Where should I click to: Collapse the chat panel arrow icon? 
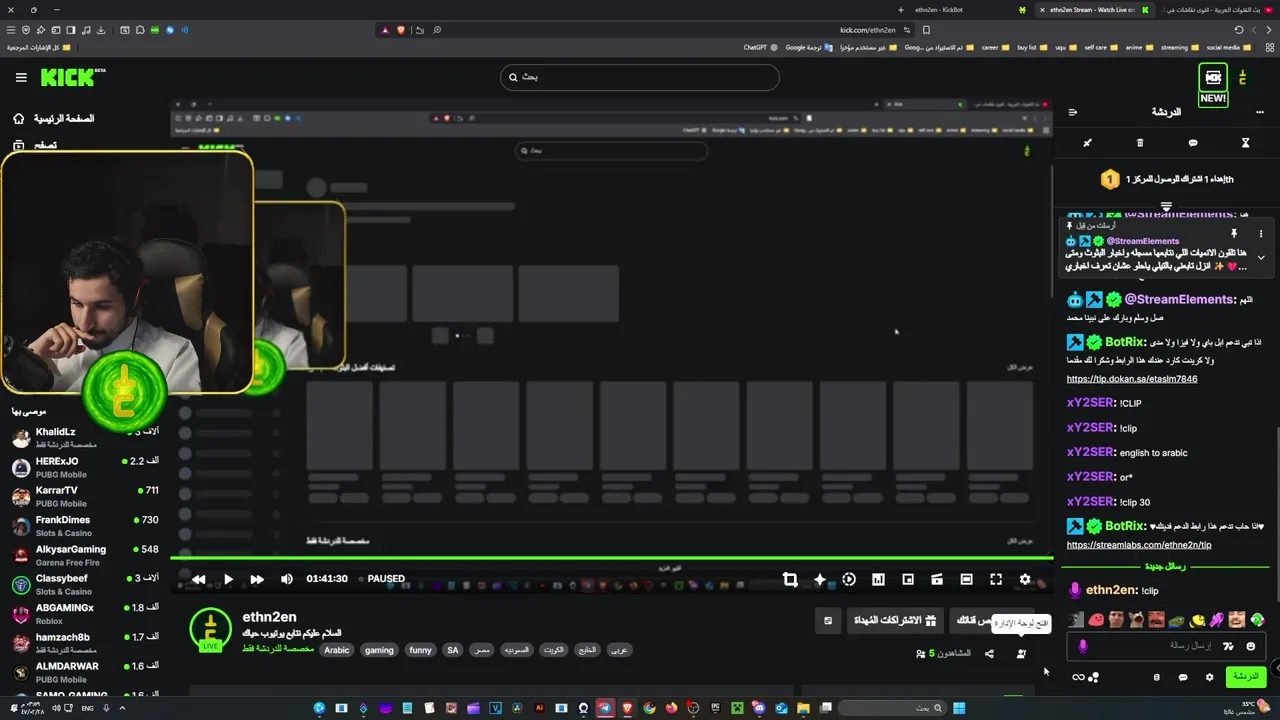tap(1073, 112)
